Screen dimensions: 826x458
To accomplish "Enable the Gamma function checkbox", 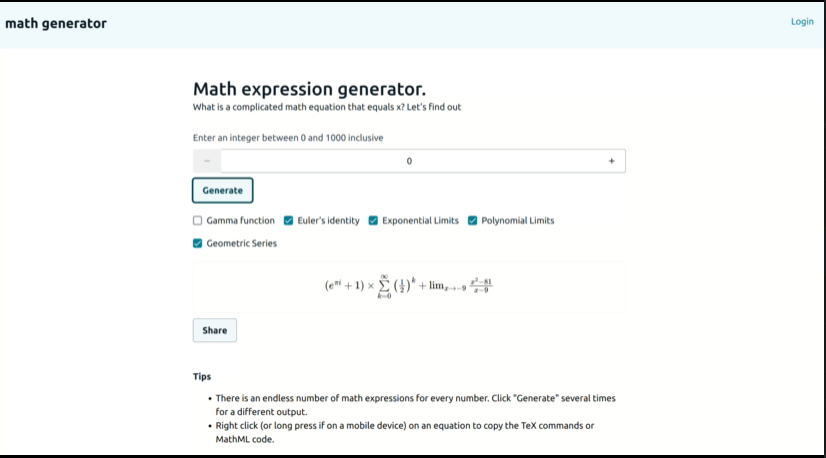I will click(198, 221).
